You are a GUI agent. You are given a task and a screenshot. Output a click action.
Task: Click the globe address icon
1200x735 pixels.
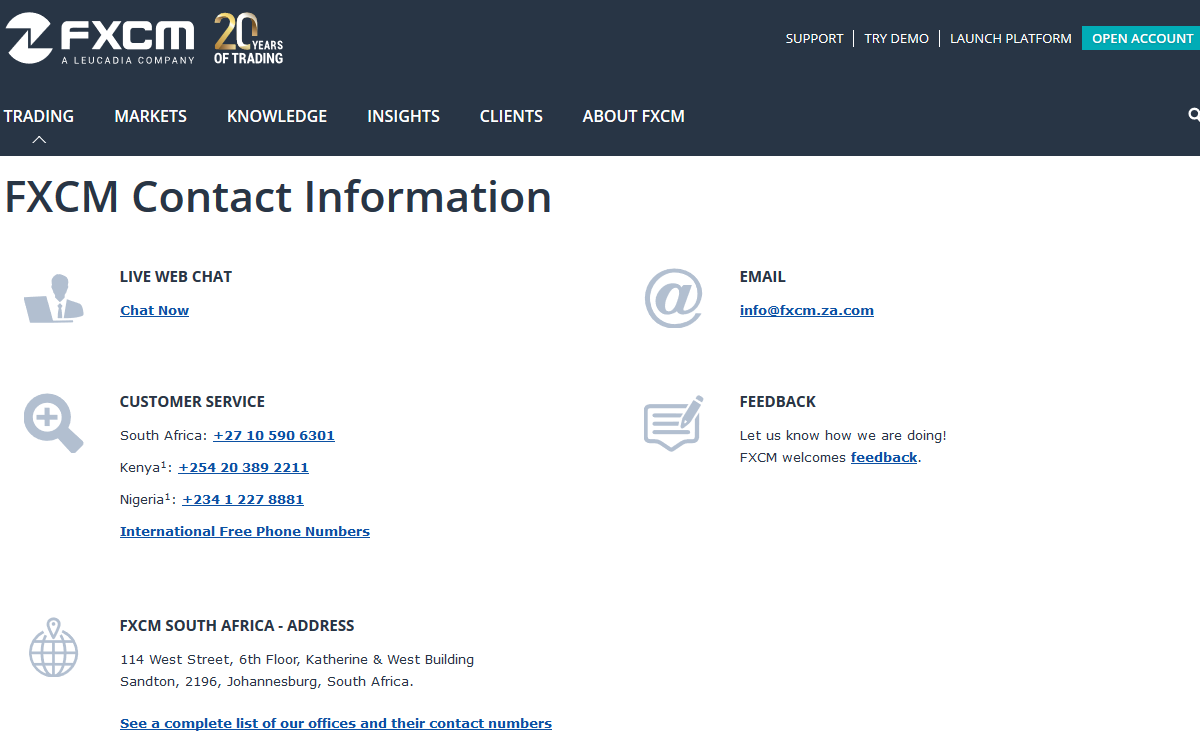click(53, 647)
